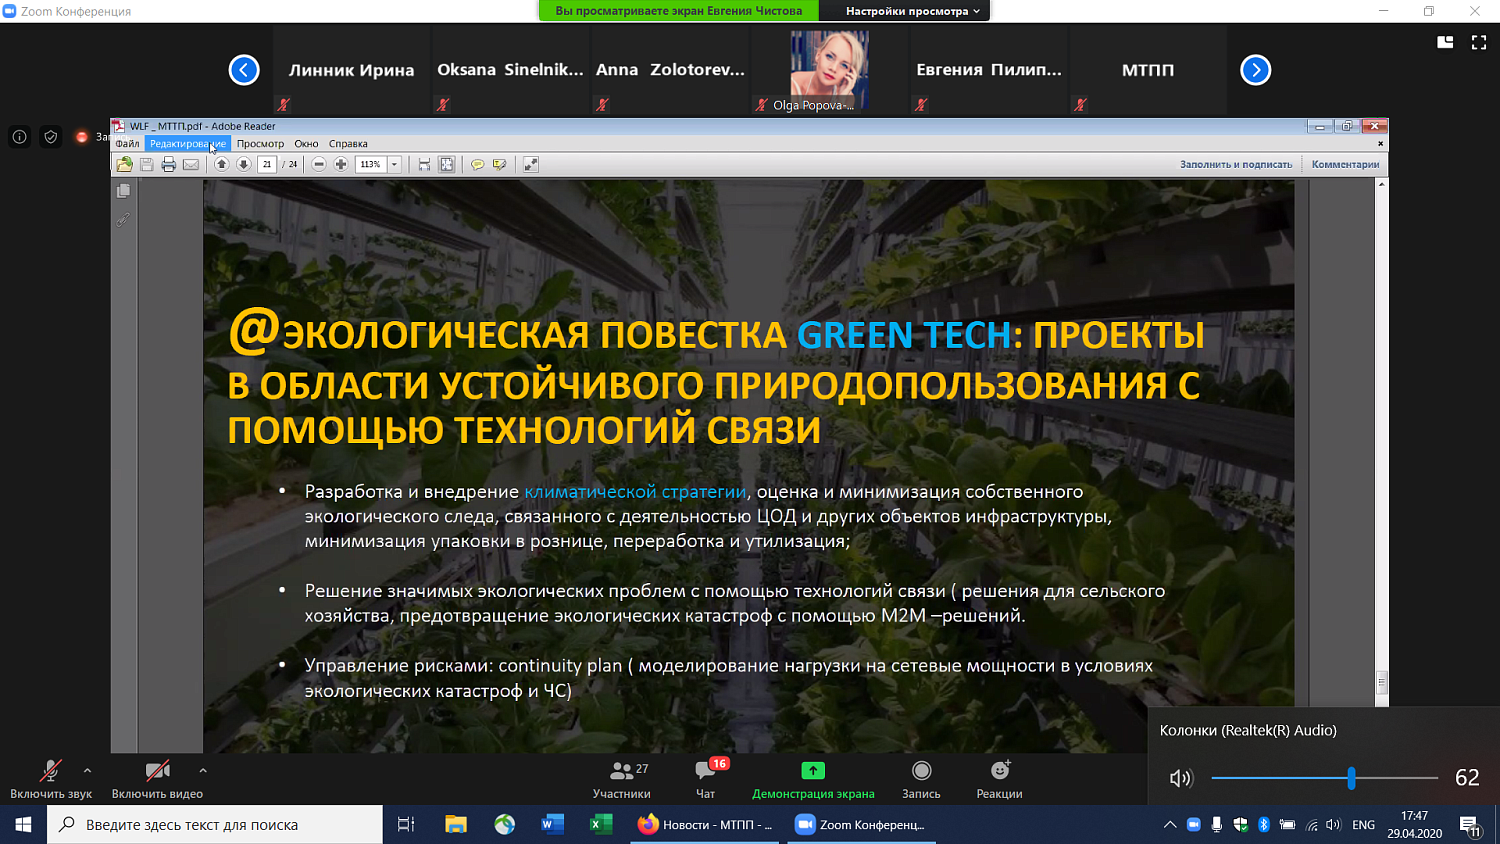Open page thumbnails panel in Reader sidebar
Viewport: 1500px width, 844px height.
123,190
